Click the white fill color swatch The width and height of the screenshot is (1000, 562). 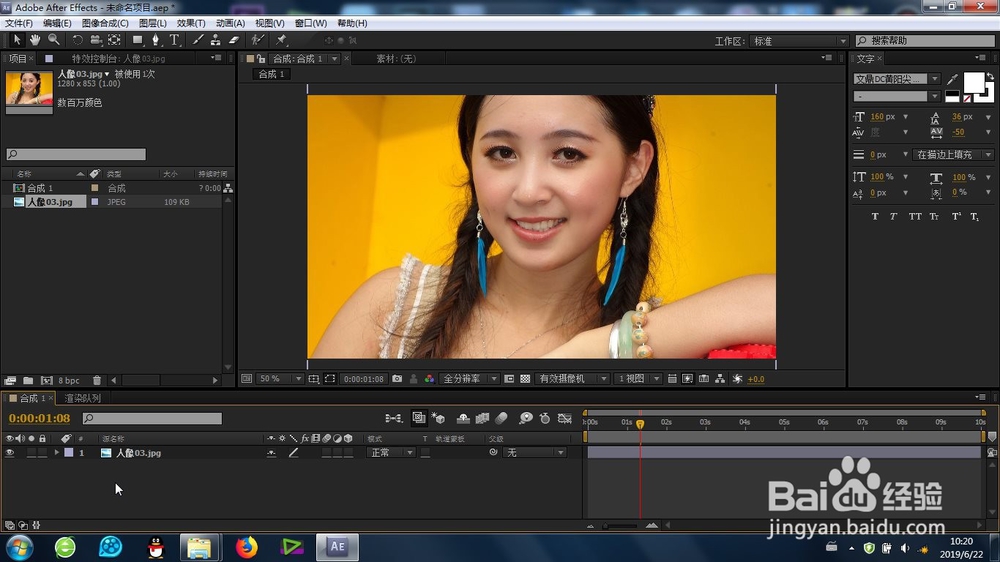pyautogui.click(x=973, y=83)
